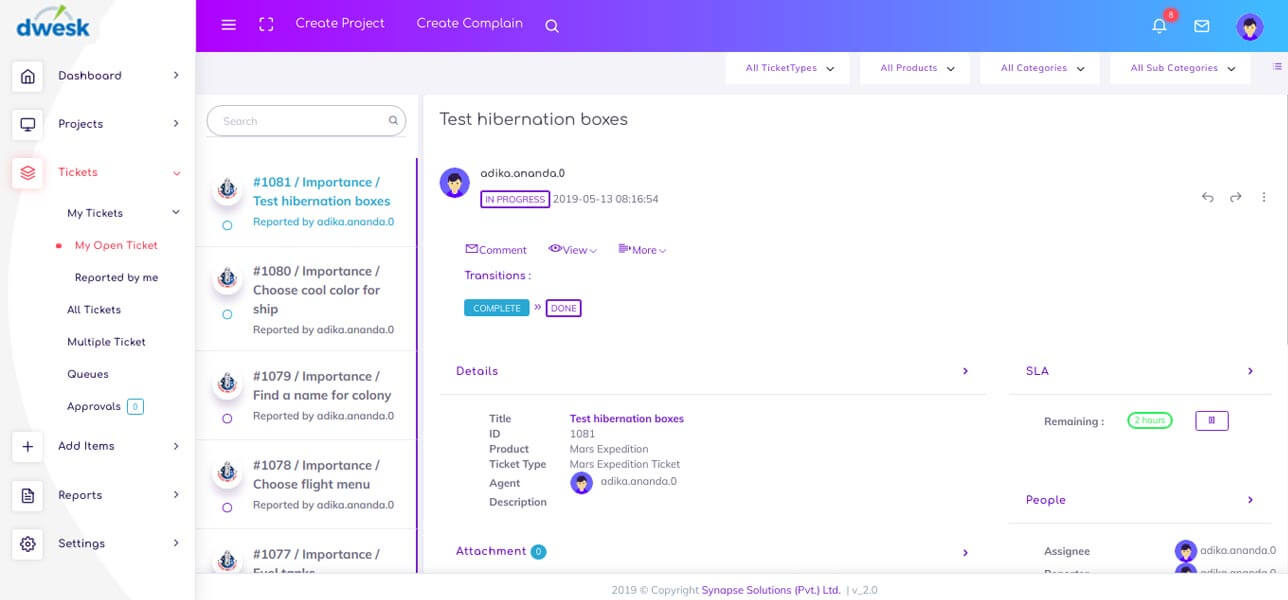
Task: Select the radio circle for ticket #1080
Action: [227, 315]
